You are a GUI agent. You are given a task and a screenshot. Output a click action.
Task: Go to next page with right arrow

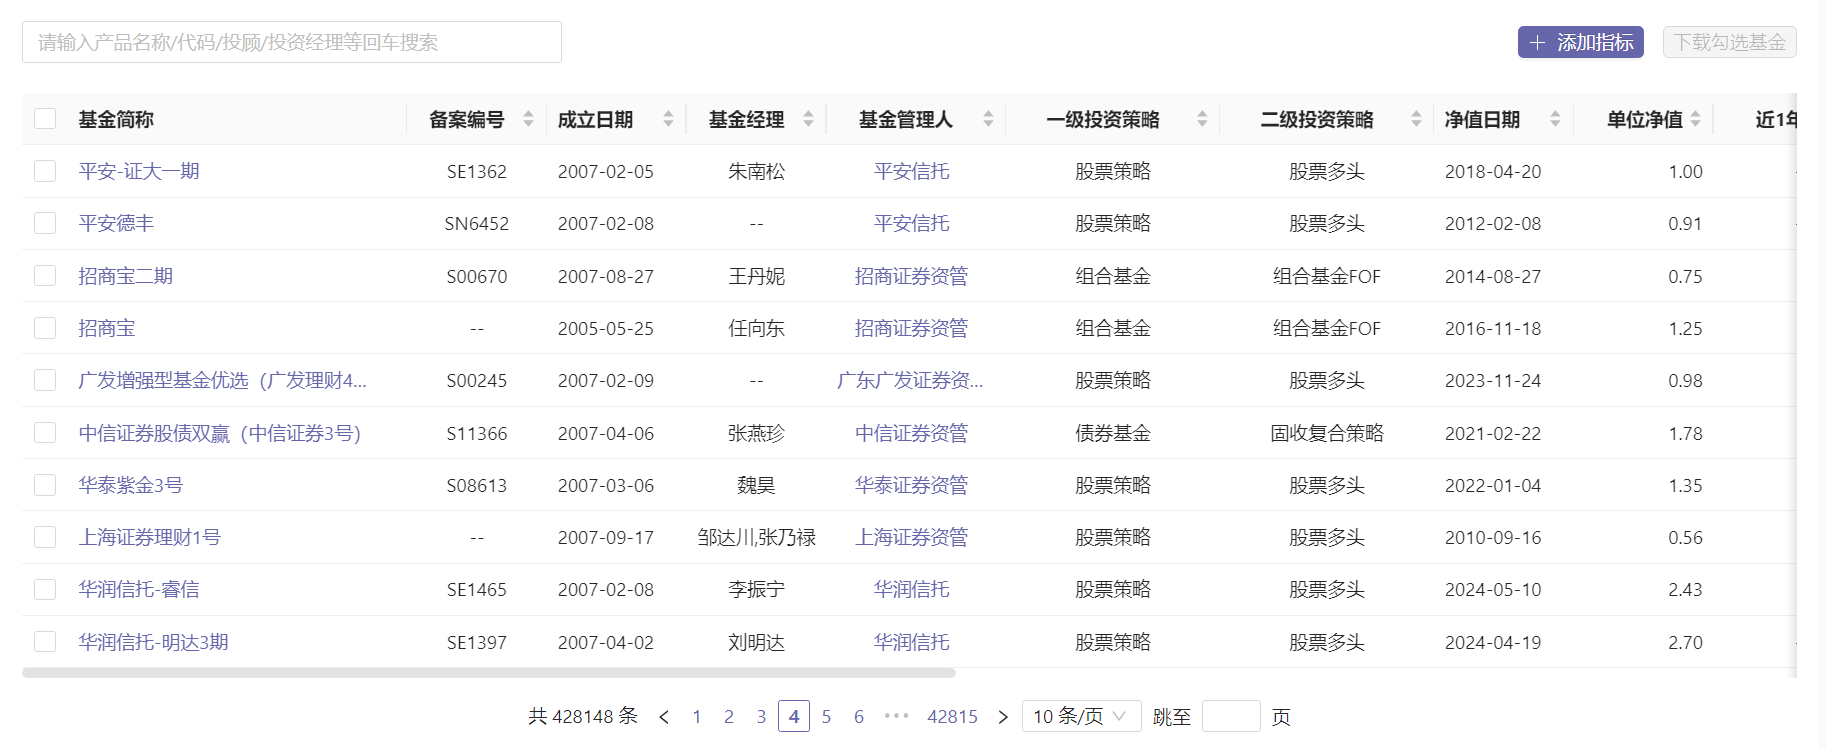(x=1003, y=717)
